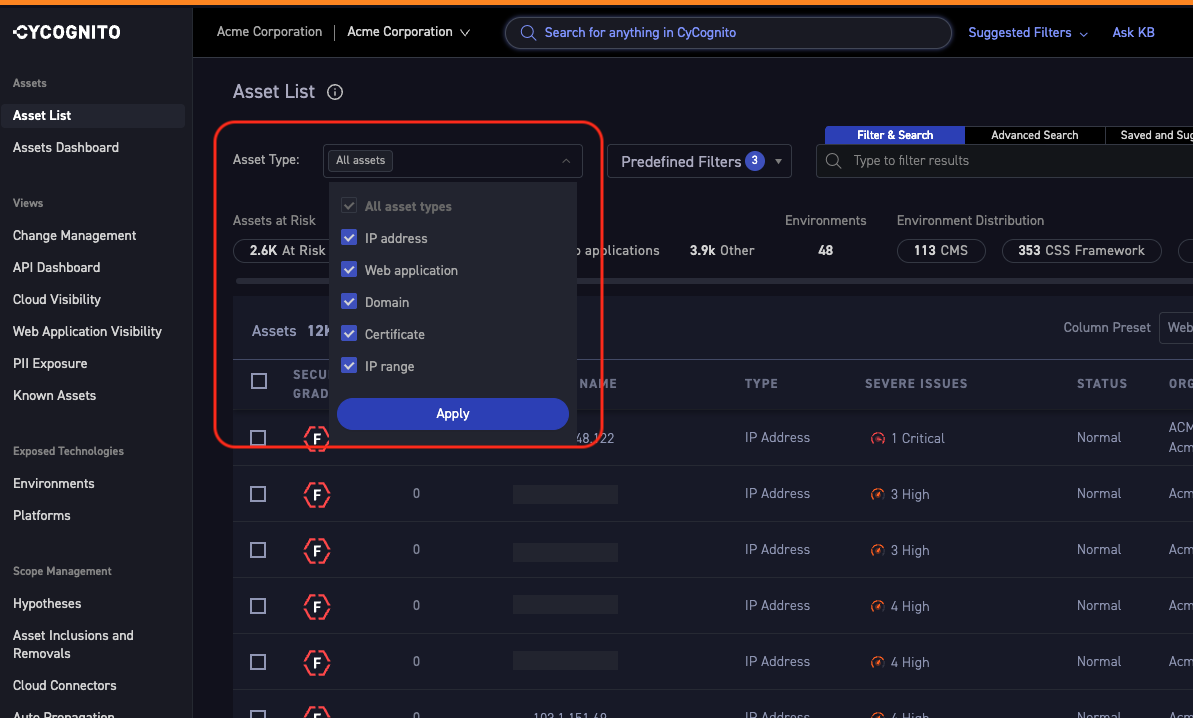Viewport: 1193px width, 718px height.
Task: Click the Apply button
Action: click(x=453, y=414)
